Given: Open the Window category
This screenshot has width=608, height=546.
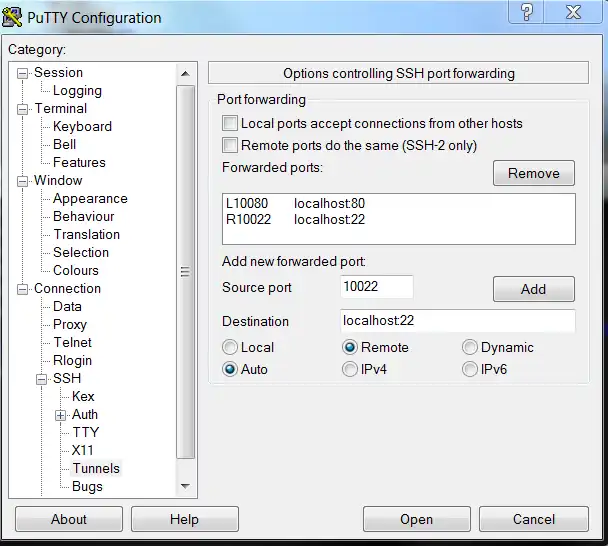Looking at the screenshot, I should tap(58, 180).
